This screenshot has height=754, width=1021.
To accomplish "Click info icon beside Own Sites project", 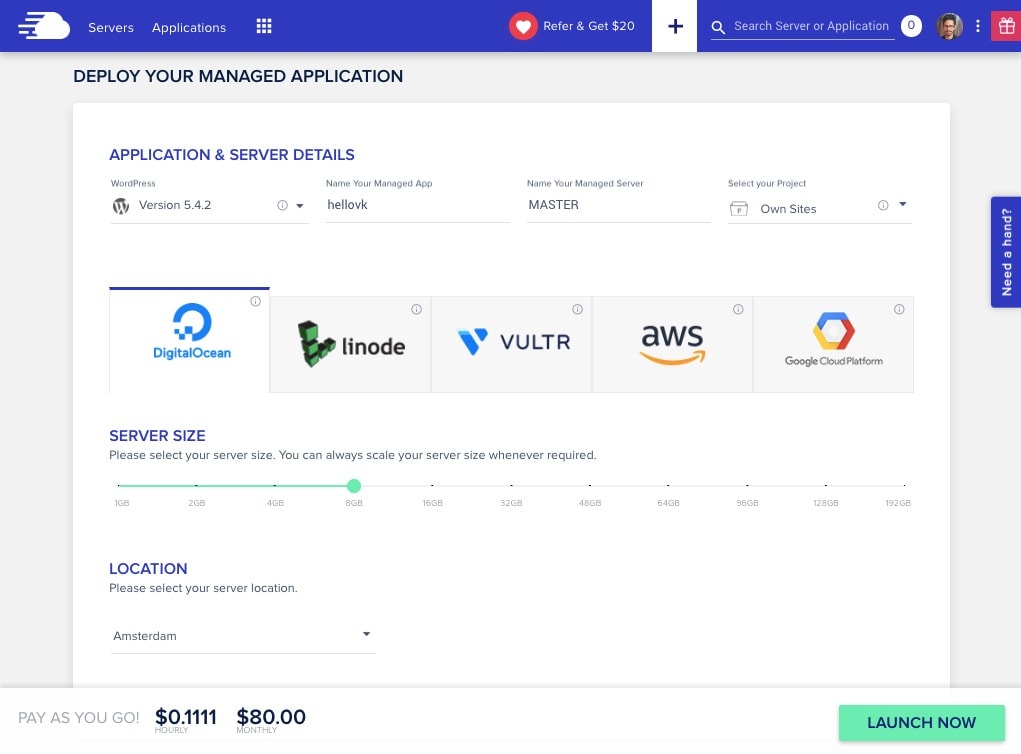I will pyautogui.click(x=883, y=205).
